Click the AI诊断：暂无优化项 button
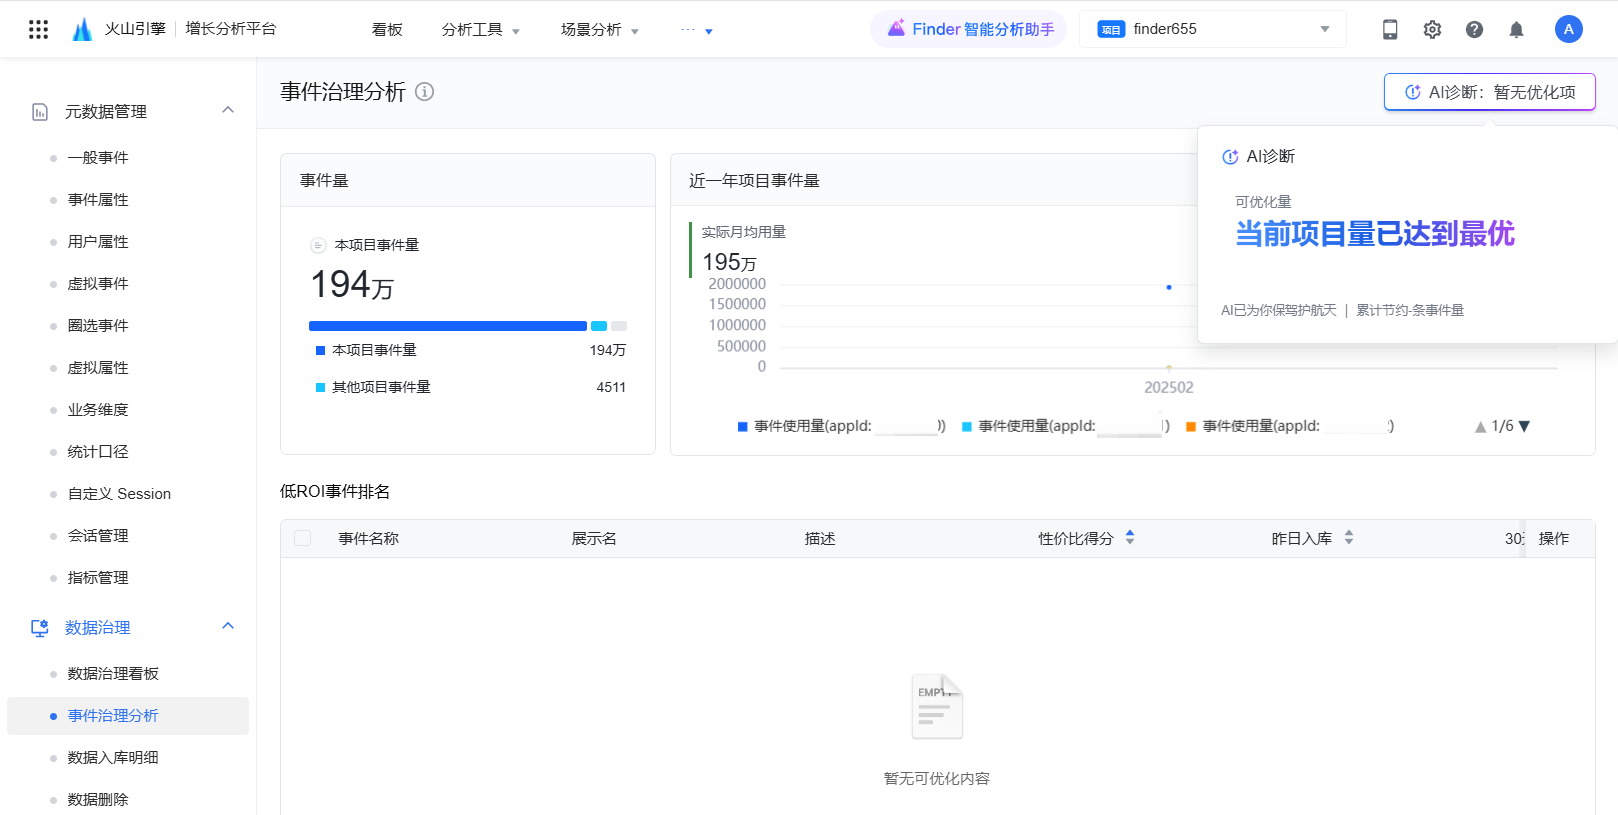Viewport: 1618px width, 815px height. click(1489, 92)
